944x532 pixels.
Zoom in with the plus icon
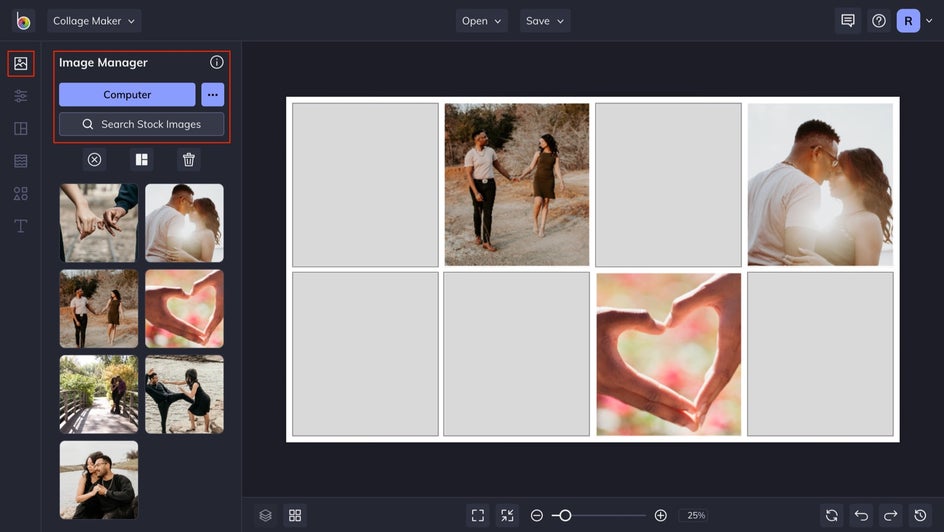660,515
